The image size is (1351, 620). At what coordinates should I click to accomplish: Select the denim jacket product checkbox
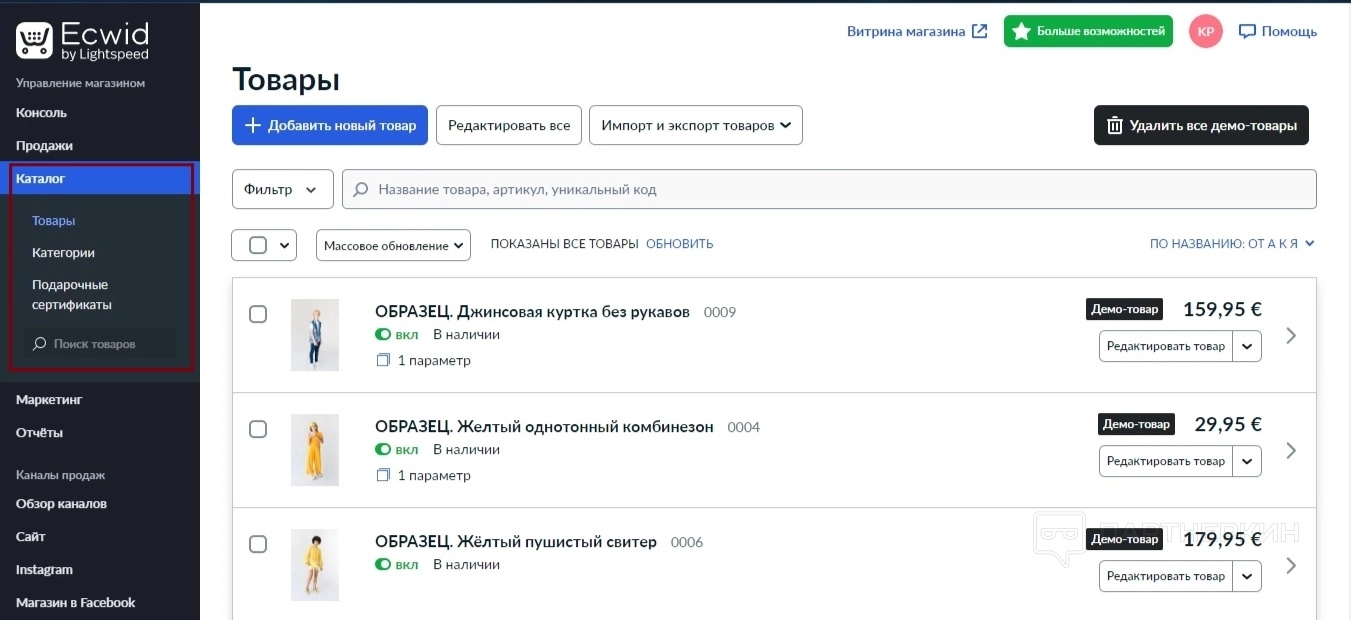[x=258, y=314]
